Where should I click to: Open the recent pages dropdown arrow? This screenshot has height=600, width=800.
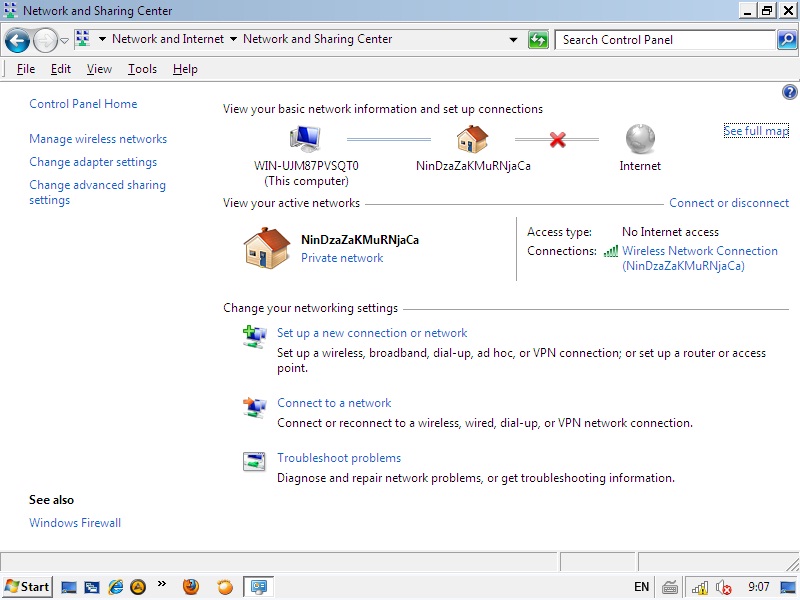click(x=64, y=40)
